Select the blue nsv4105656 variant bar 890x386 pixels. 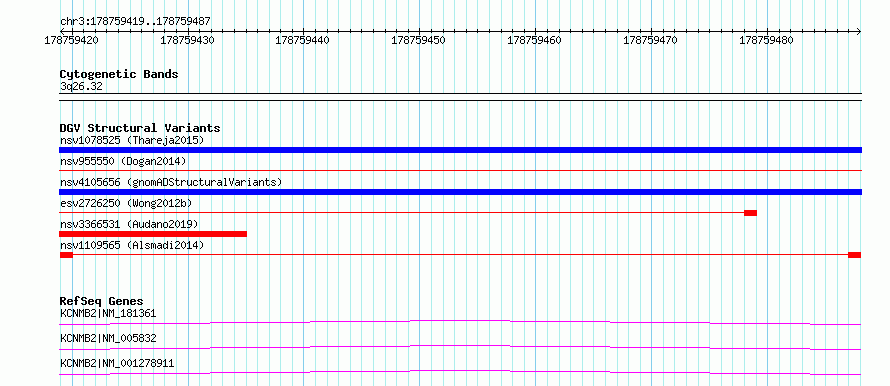click(x=460, y=192)
